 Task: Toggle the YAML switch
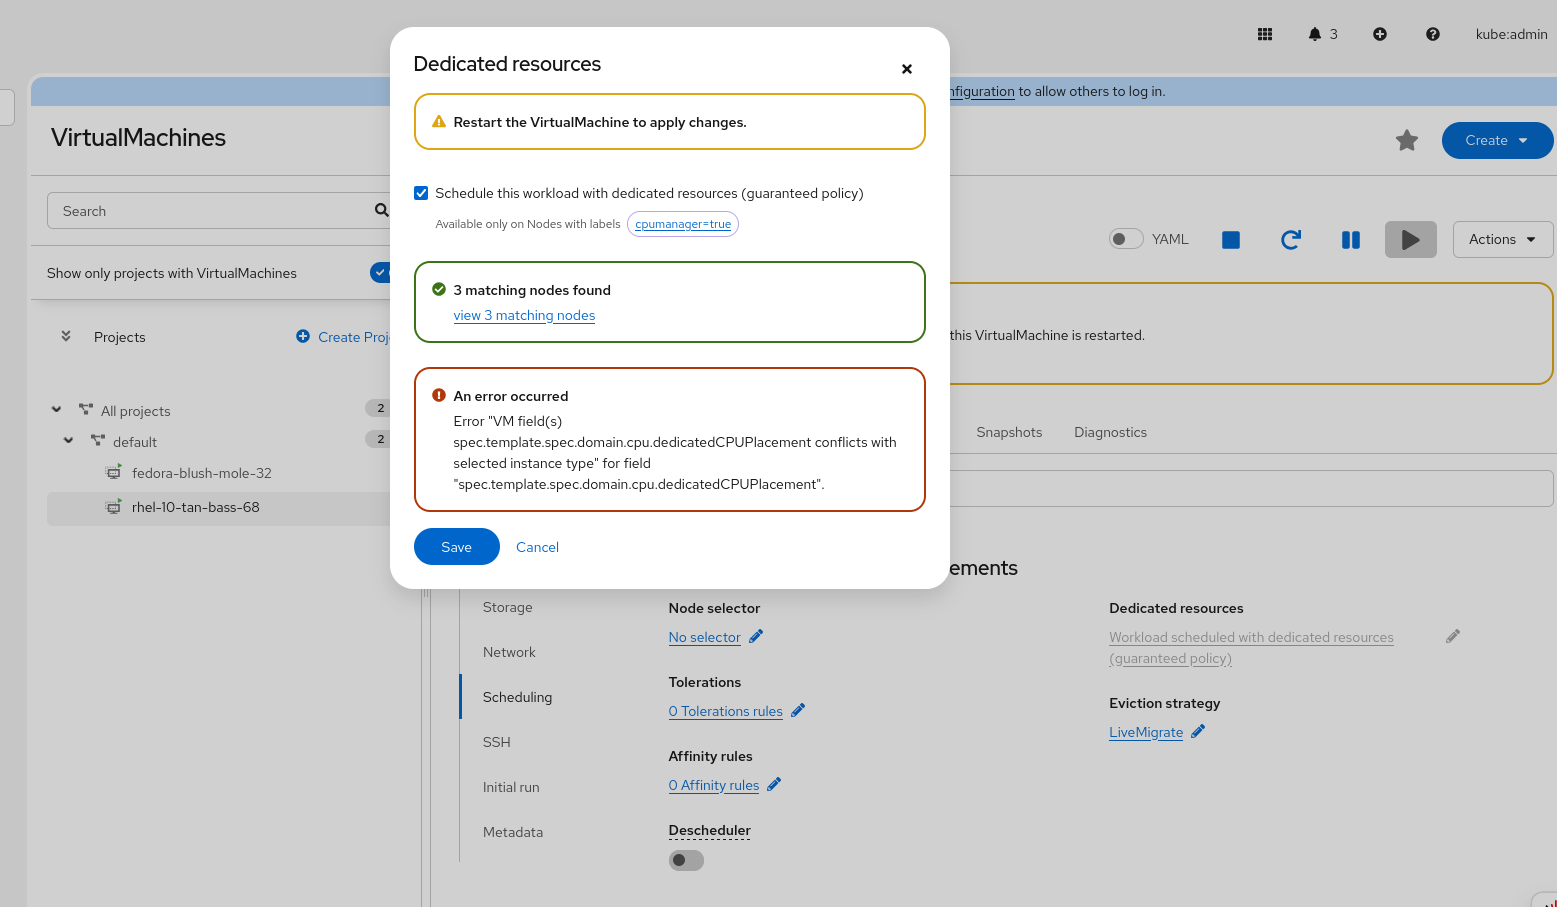tap(1126, 239)
